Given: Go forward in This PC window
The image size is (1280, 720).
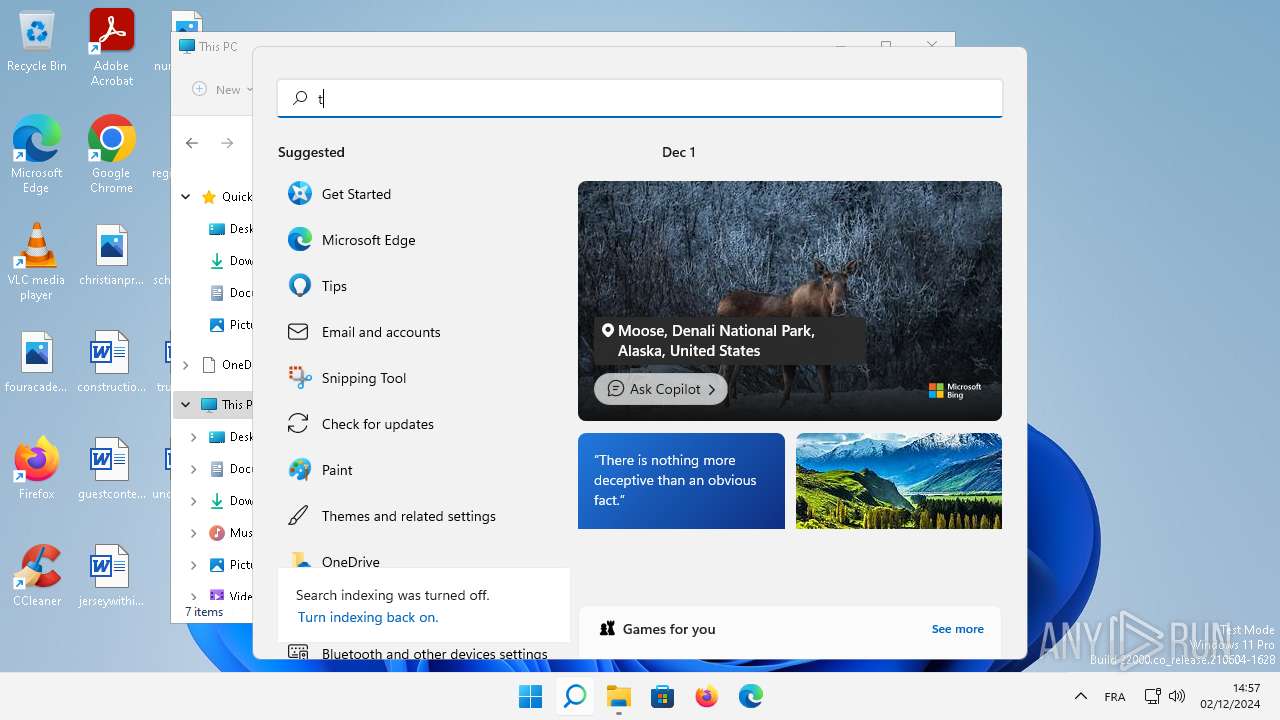Looking at the screenshot, I should pos(228,143).
